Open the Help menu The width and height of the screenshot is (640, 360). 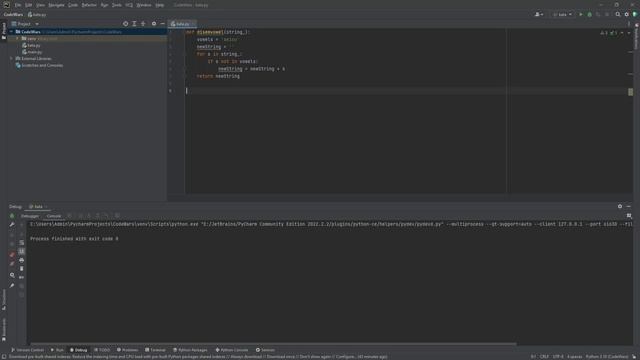(160, 5)
